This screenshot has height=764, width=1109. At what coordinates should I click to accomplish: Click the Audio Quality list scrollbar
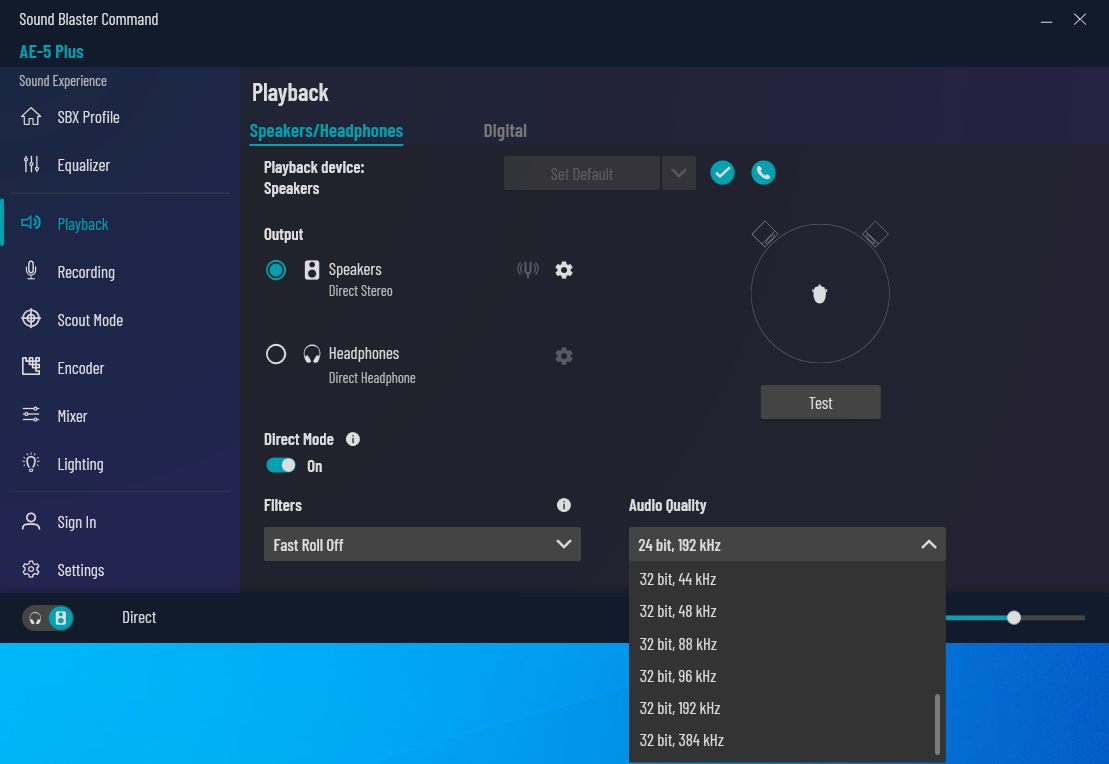coord(937,724)
